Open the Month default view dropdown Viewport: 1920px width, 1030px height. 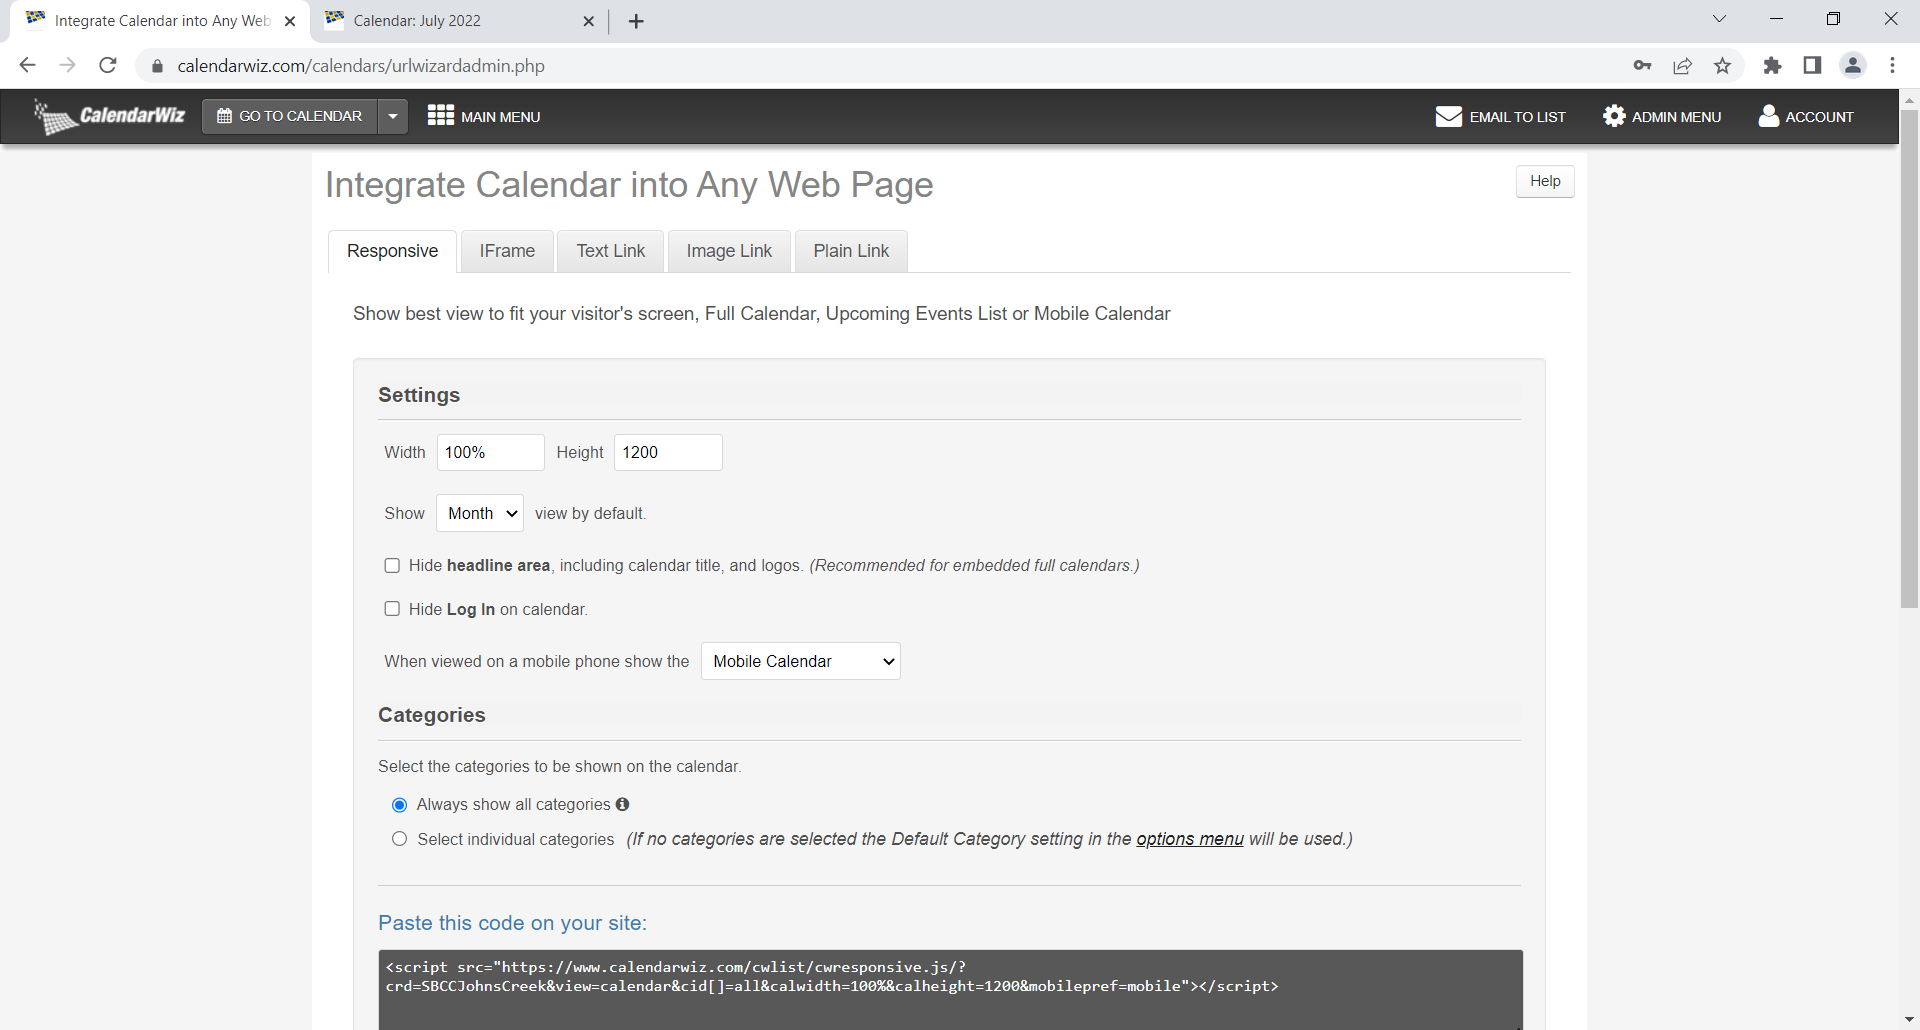click(480, 513)
